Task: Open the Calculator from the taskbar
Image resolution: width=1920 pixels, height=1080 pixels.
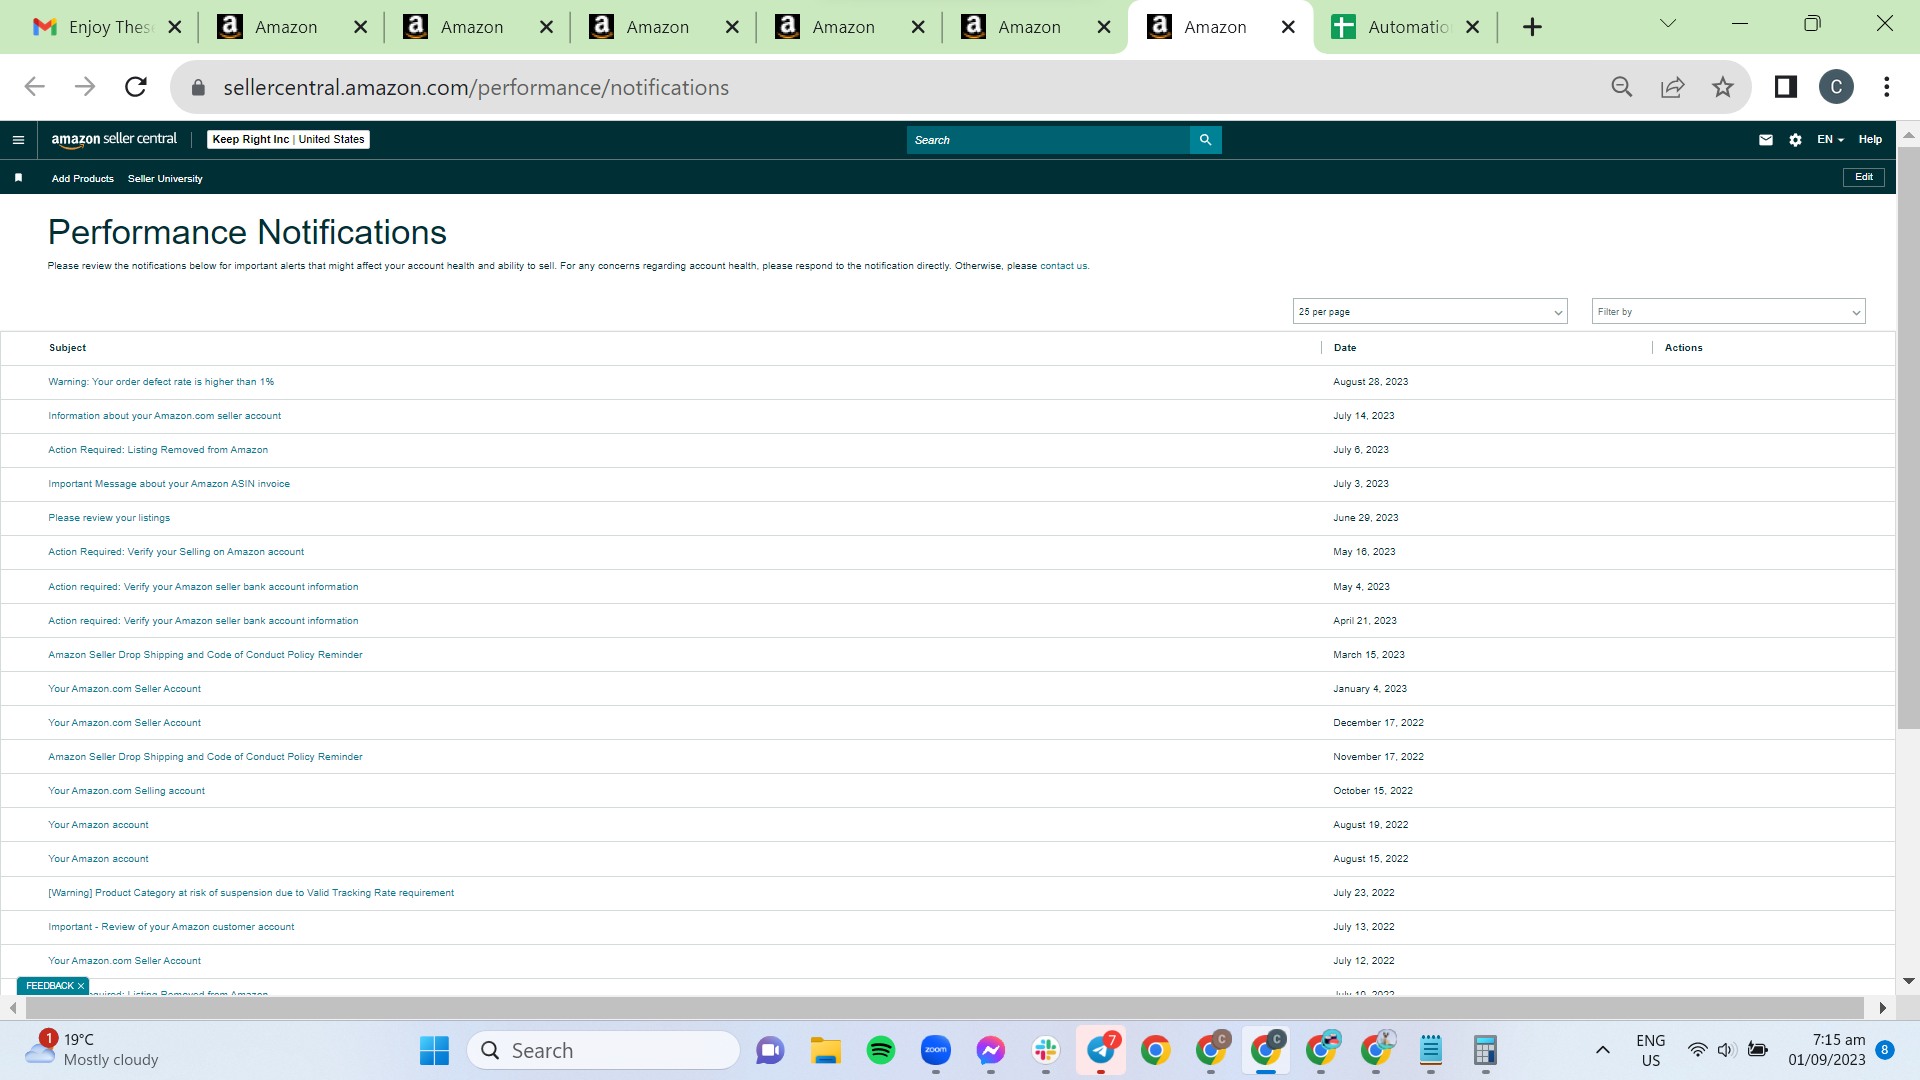Action: click(1485, 1051)
